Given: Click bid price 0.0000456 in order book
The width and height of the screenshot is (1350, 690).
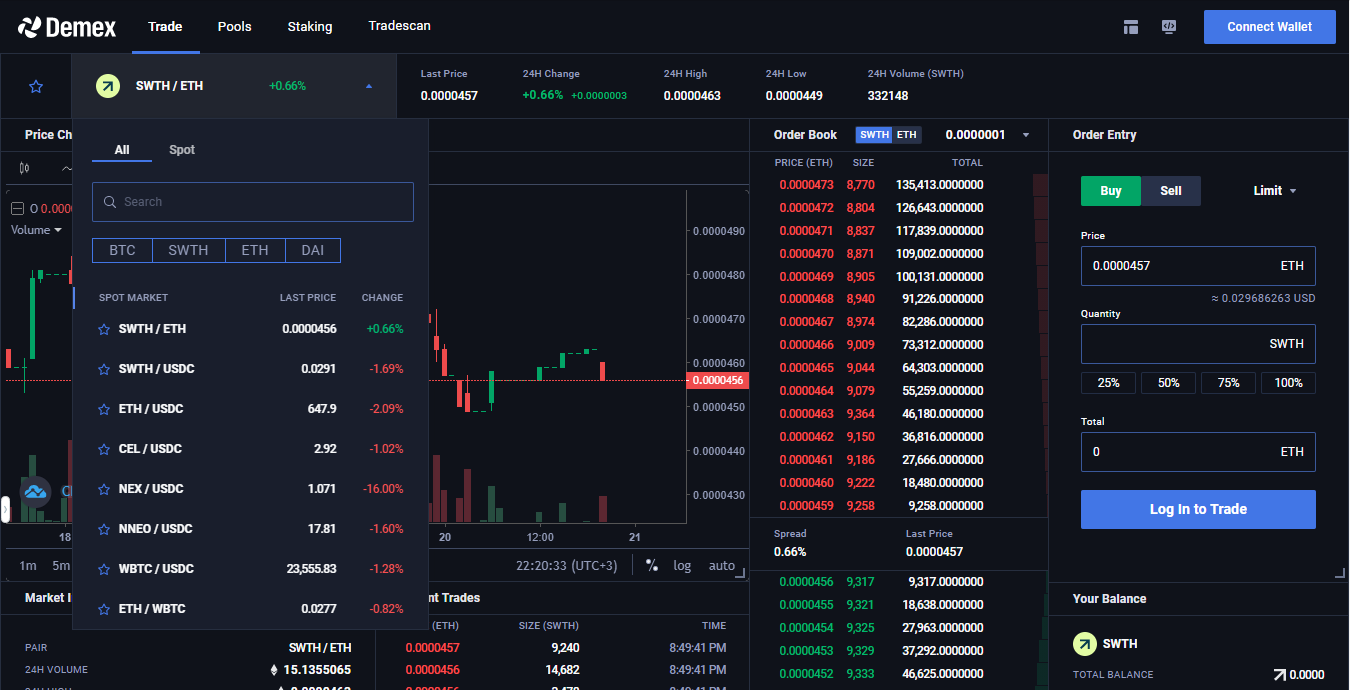Looking at the screenshot, I should click(x=806, y=582).
